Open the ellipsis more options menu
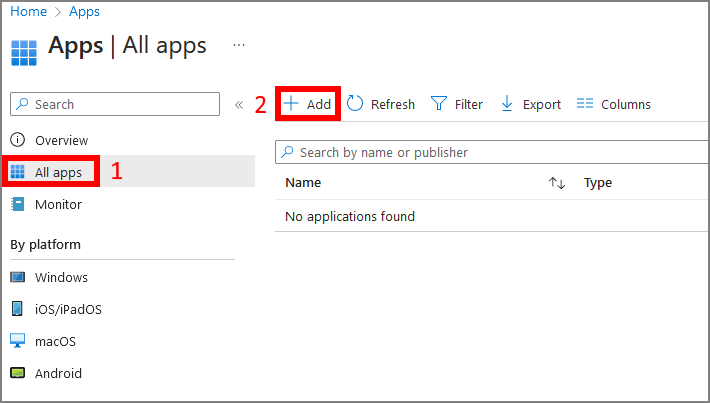 [x=238, y=45]
